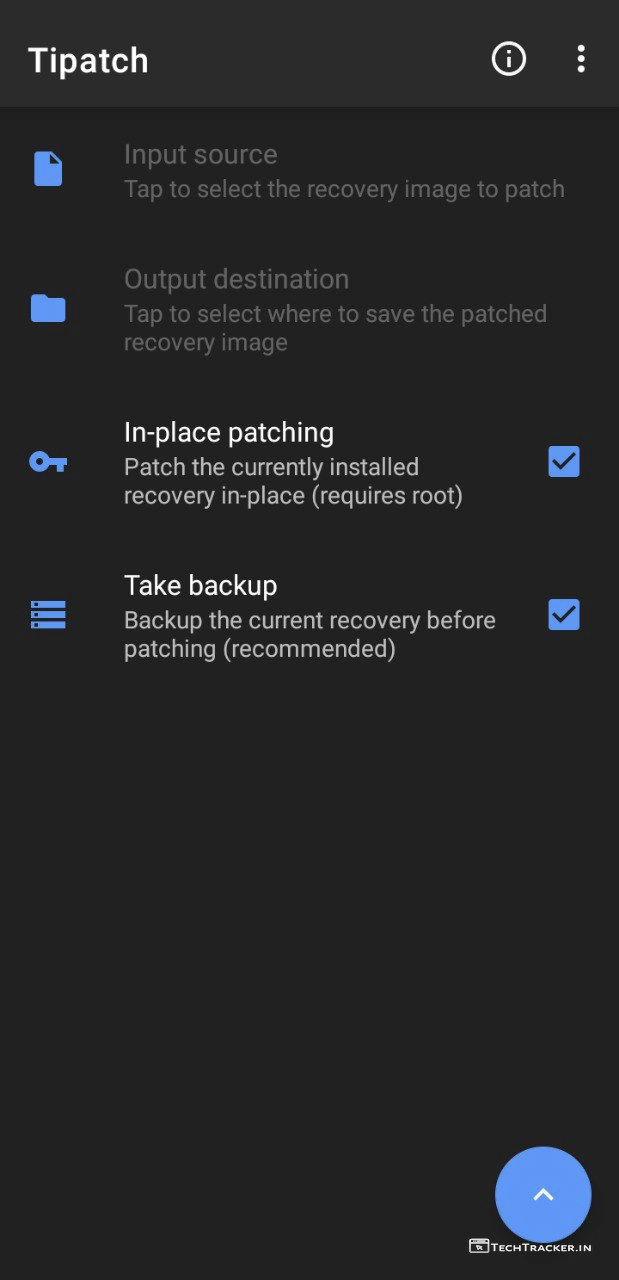Uncheck the Take backup checkbox

(x=564, y=614)
